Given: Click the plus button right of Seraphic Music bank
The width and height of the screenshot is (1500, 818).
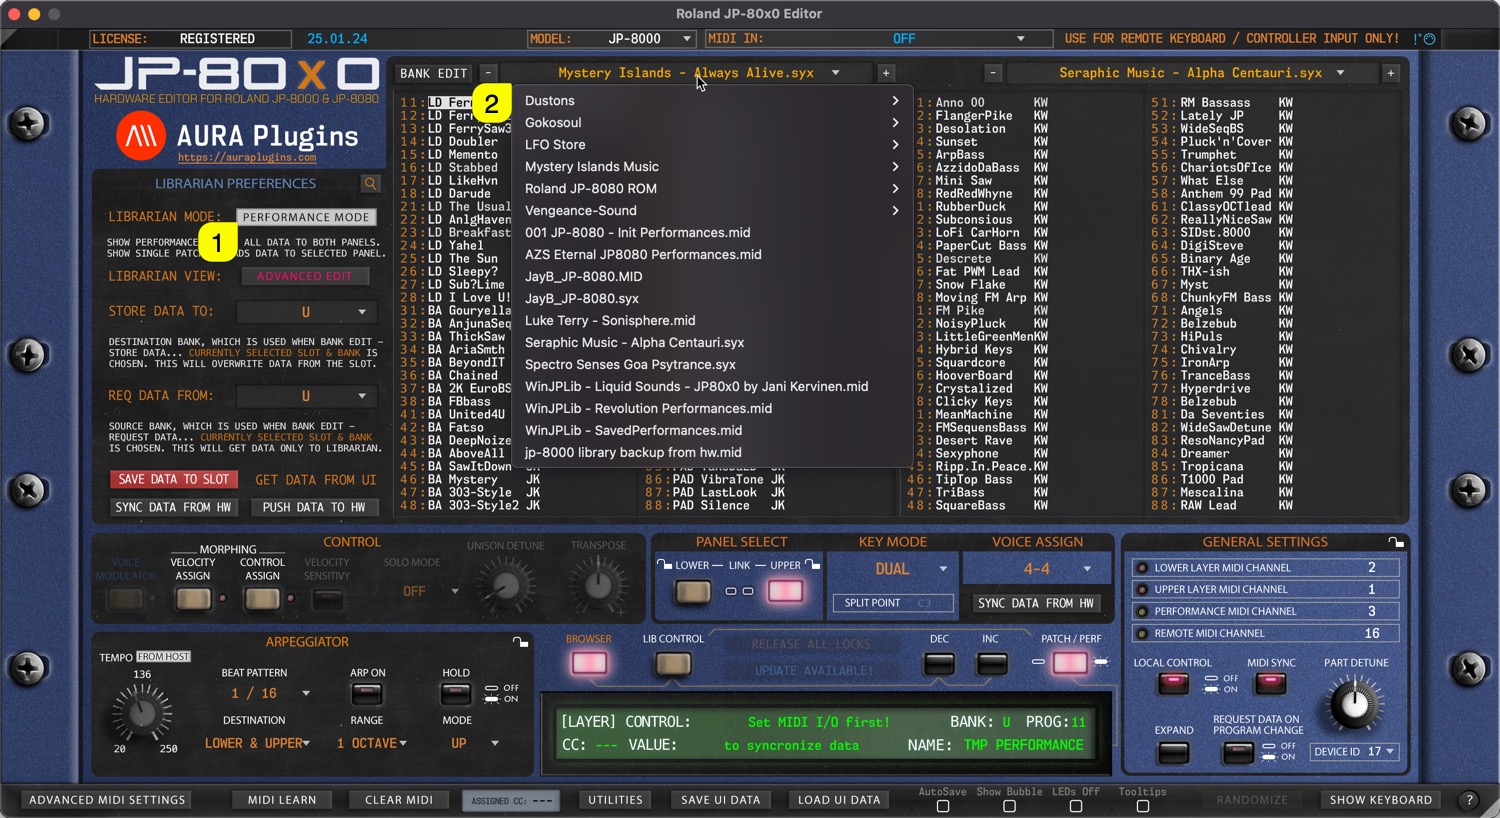Looking at the screenshot, I should [1390, 73].
